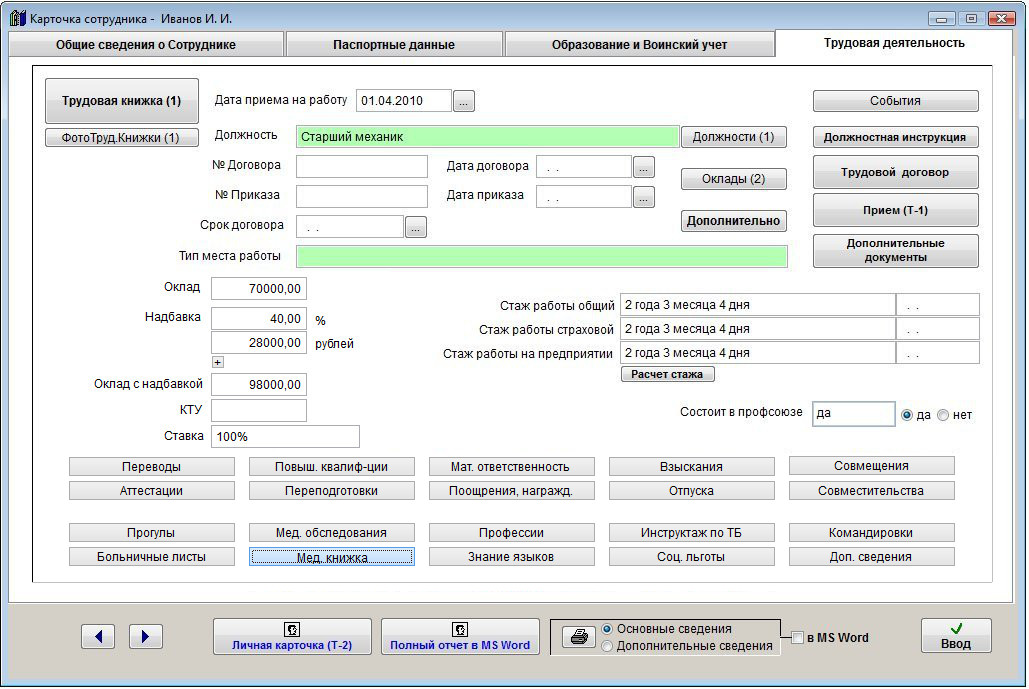The image size is (1029, 689).
Task: Click the printer icon button
Action: (x=578, y=637)
